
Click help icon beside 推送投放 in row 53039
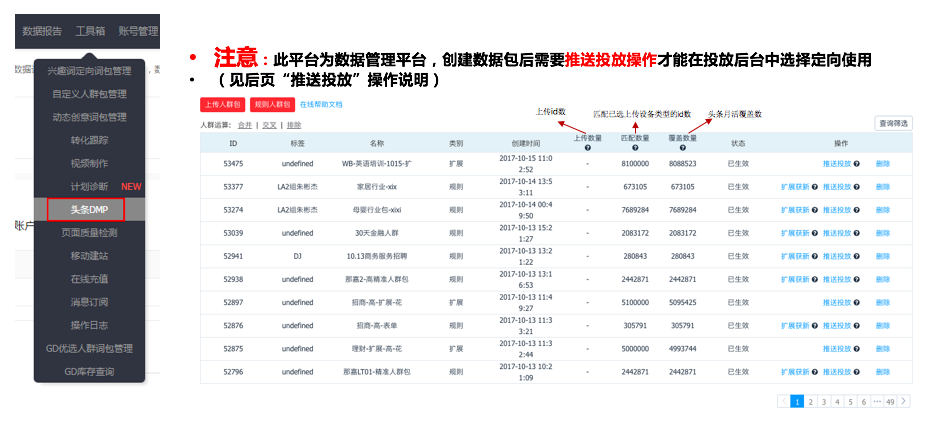click(856, 233)
